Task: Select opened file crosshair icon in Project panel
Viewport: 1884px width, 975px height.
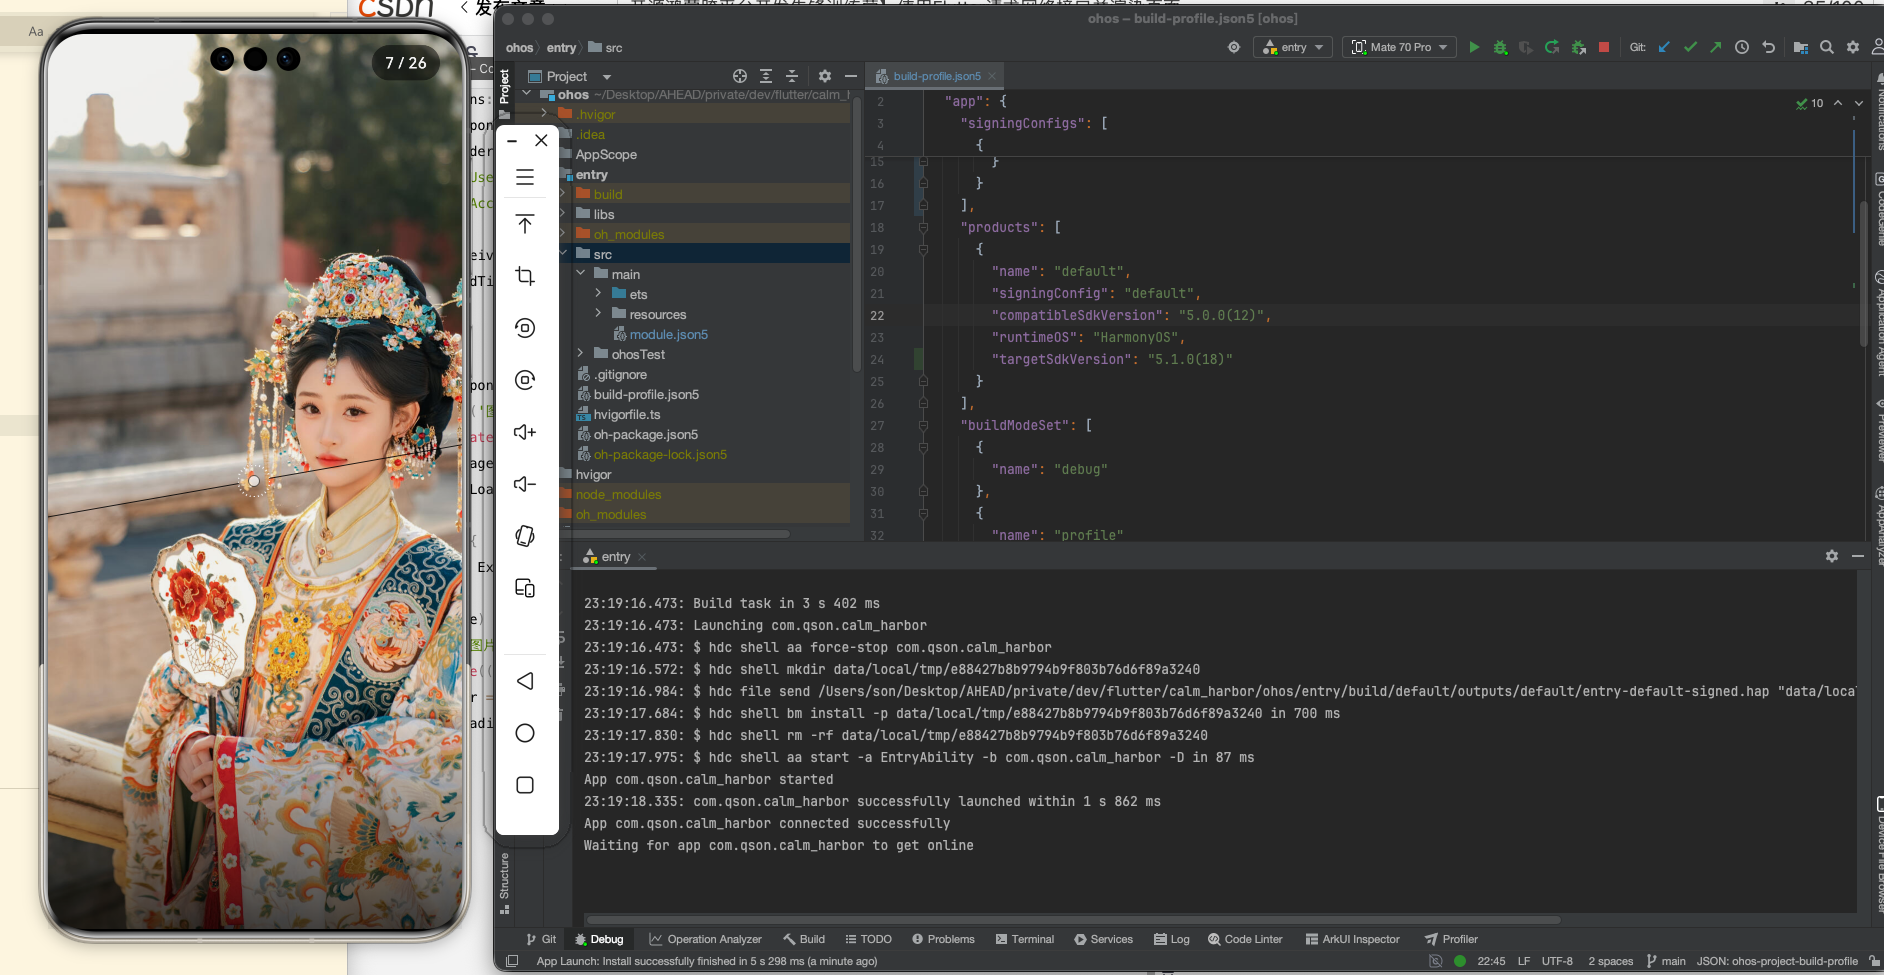Action: (x=740, y=76)
